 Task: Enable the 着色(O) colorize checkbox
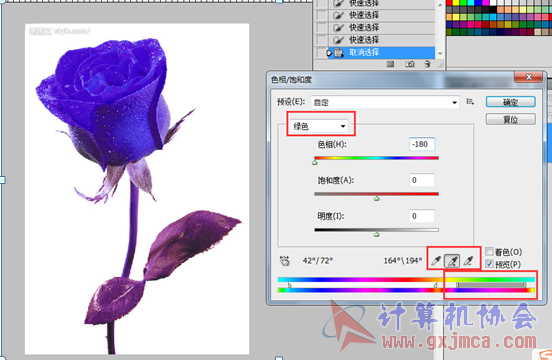pyautogui.click(x=489, y=251)
